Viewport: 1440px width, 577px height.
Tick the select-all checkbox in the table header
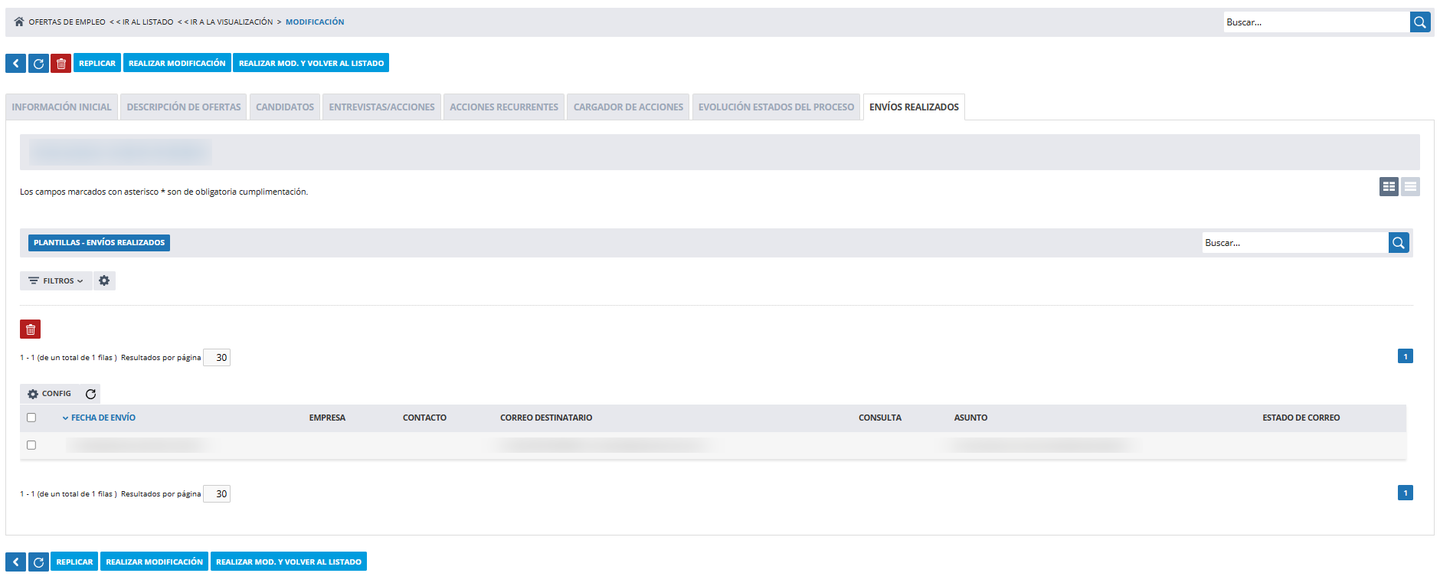(31, 418)
